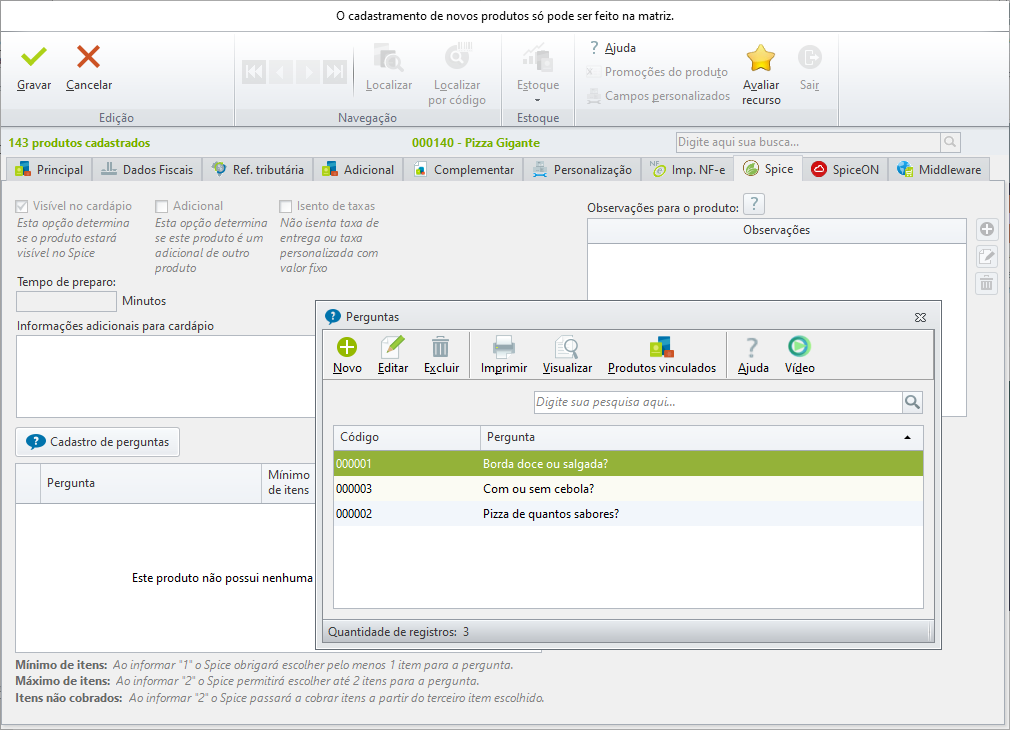Run the product search magnifier button
Viewport: 1010px width, 730px height.
coord(950,142)
